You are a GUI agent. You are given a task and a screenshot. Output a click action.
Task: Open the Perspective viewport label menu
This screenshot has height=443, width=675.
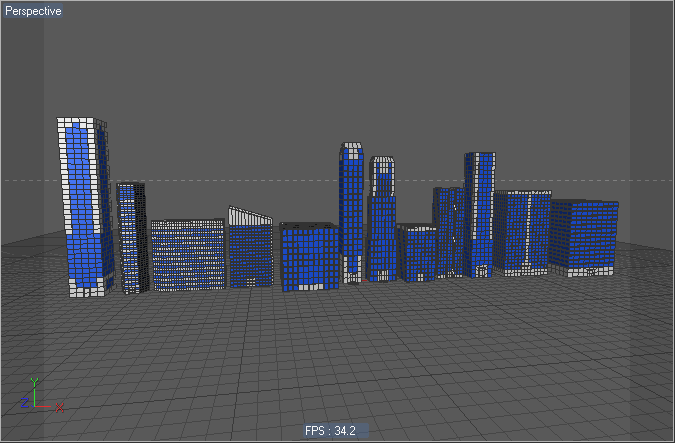click(33, 11)
